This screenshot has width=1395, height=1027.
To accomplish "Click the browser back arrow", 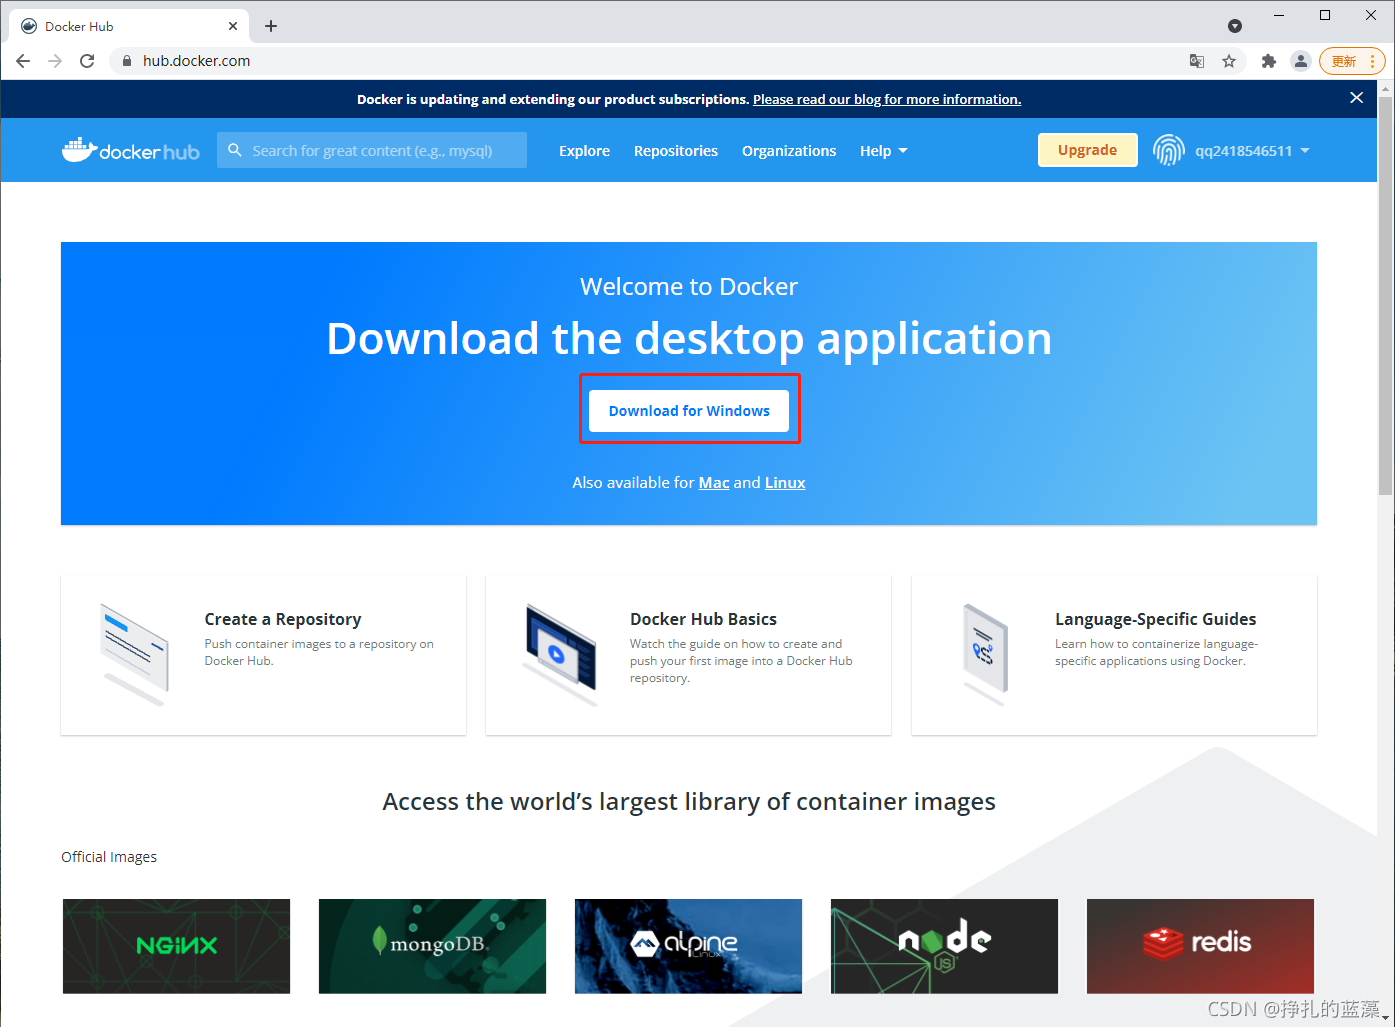I will [23, 61].
